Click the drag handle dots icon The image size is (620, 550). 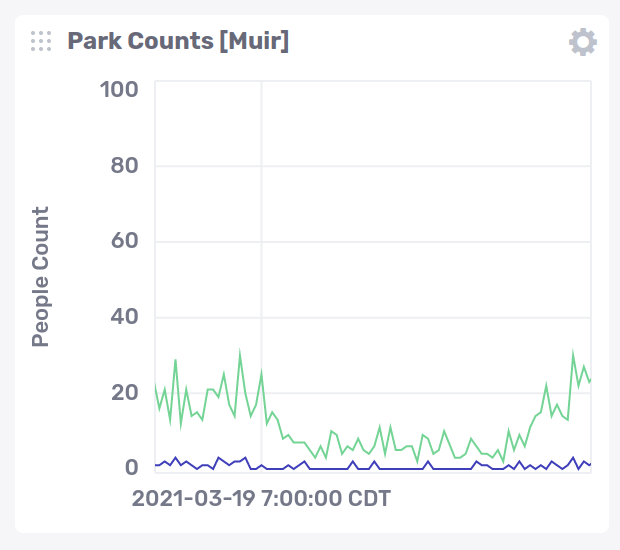41,41
